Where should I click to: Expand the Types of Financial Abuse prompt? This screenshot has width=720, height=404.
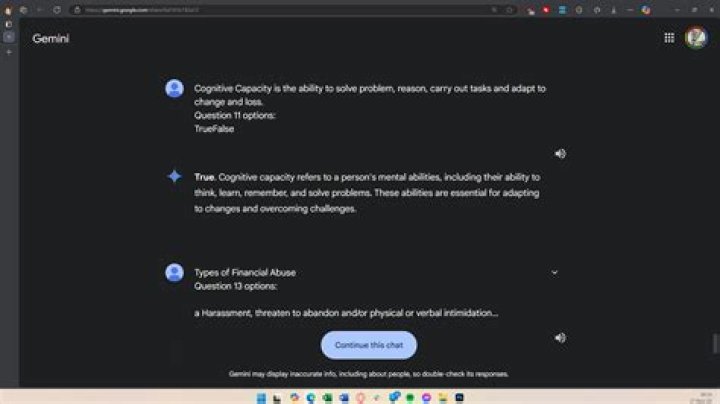click(555, 273)
